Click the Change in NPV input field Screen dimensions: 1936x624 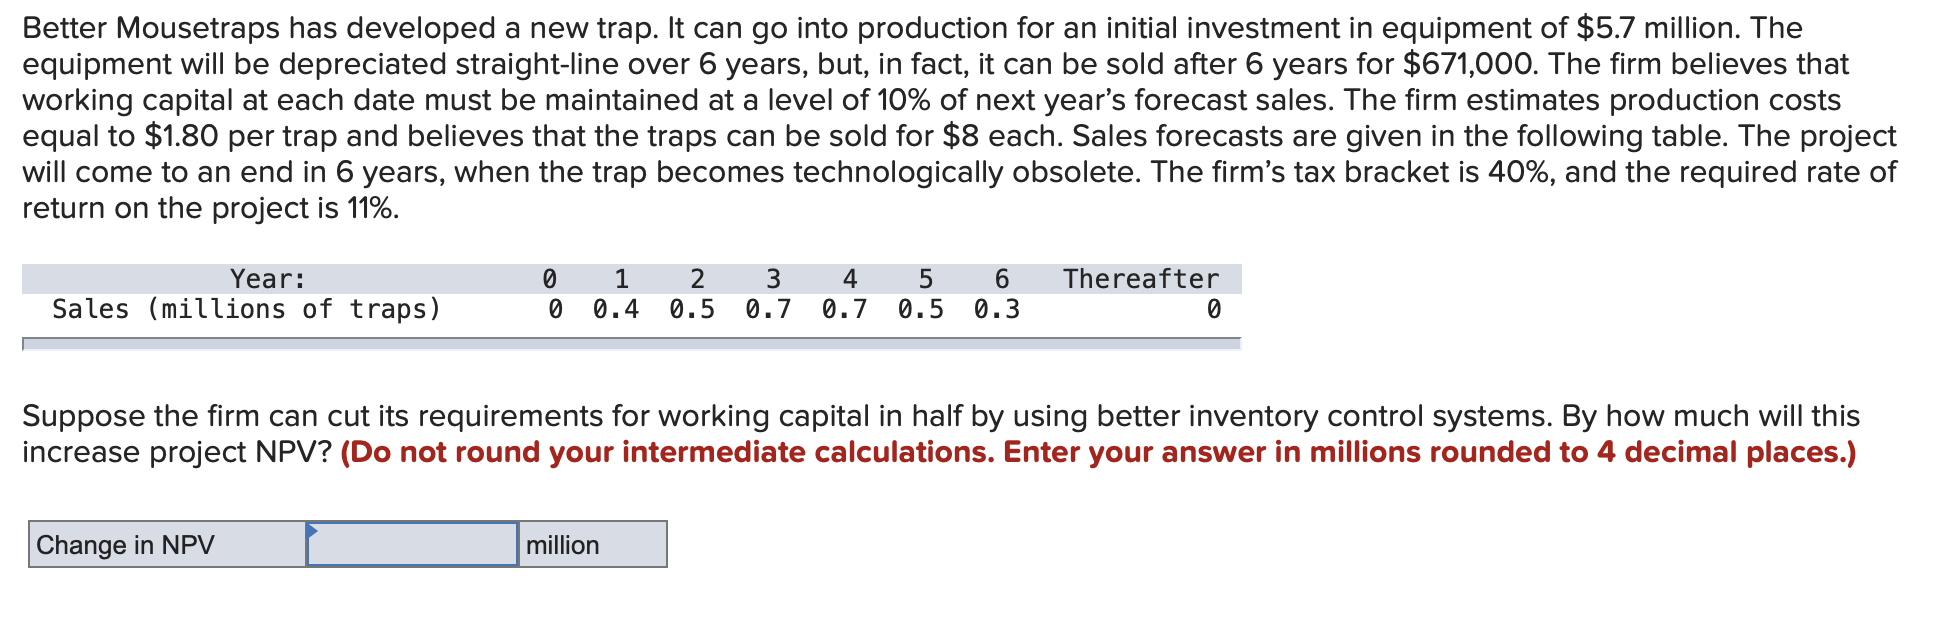pos(410,545)
